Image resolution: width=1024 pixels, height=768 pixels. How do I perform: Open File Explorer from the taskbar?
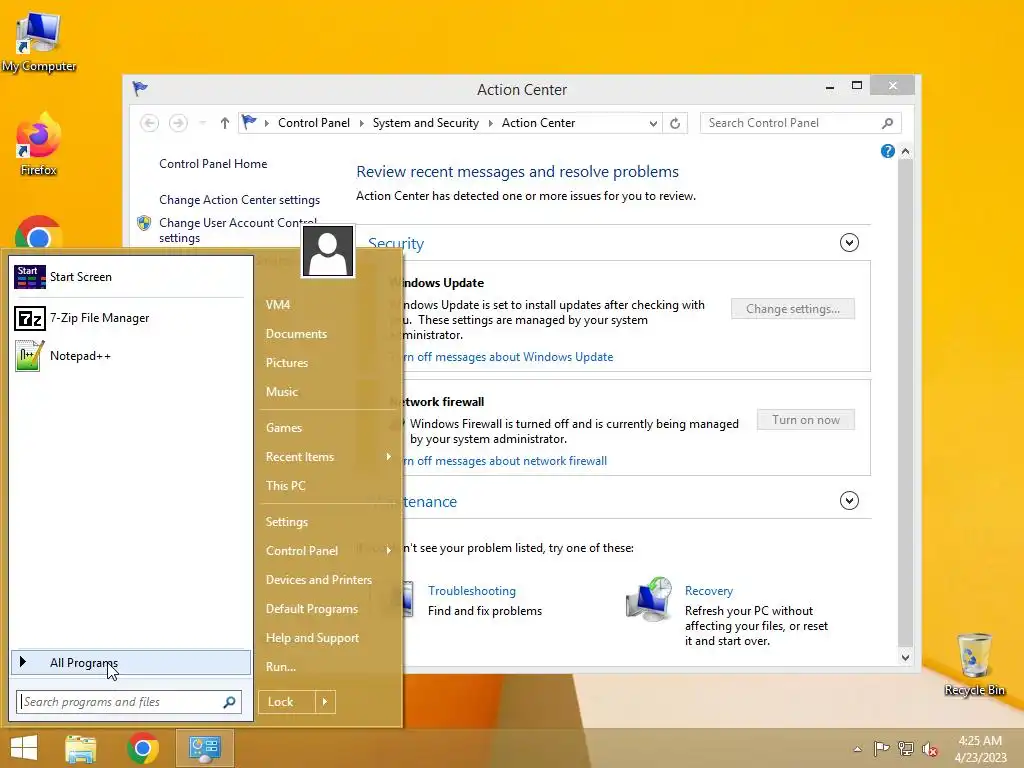81,748
